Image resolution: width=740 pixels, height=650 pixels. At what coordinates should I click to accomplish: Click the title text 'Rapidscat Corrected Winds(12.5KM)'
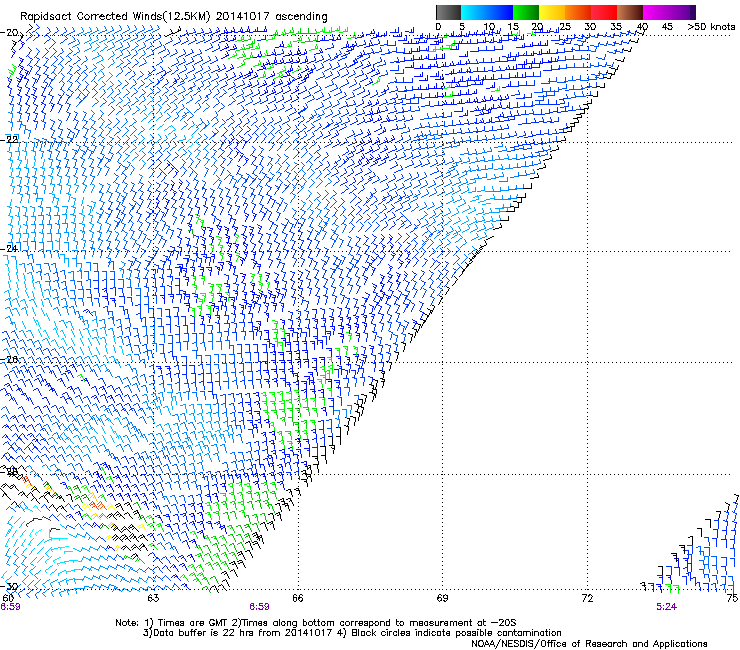(116, 17)
